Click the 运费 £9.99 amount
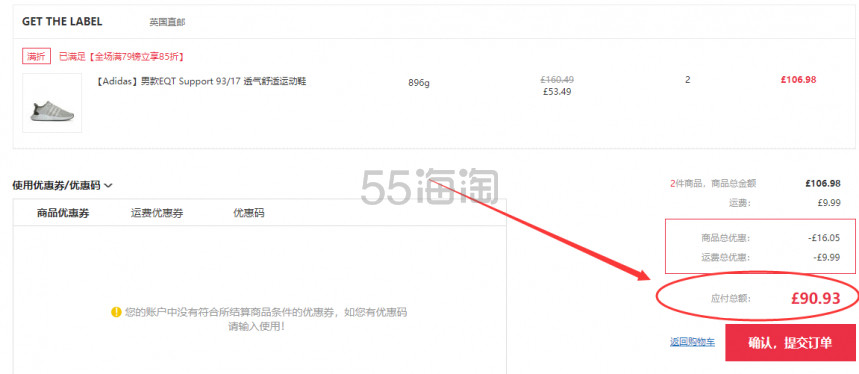 (828, 203)
